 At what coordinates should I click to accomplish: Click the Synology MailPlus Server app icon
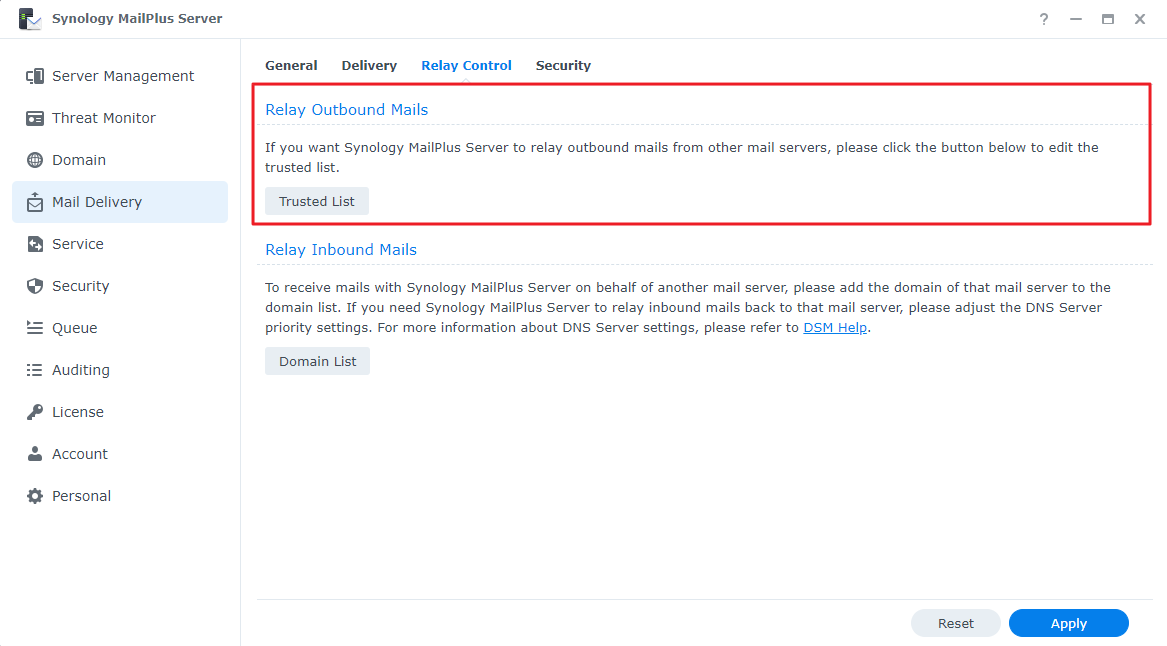(30, 19)
